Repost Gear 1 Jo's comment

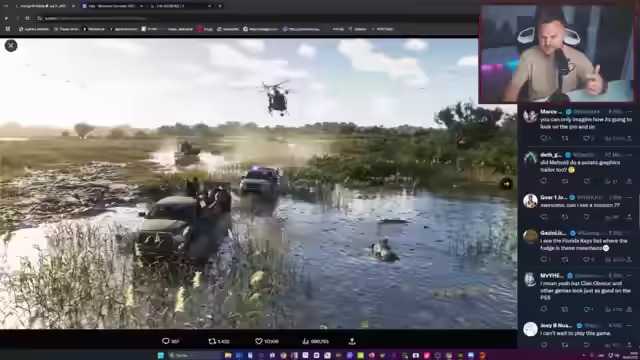pyautogui.click(x=565, y=217)
